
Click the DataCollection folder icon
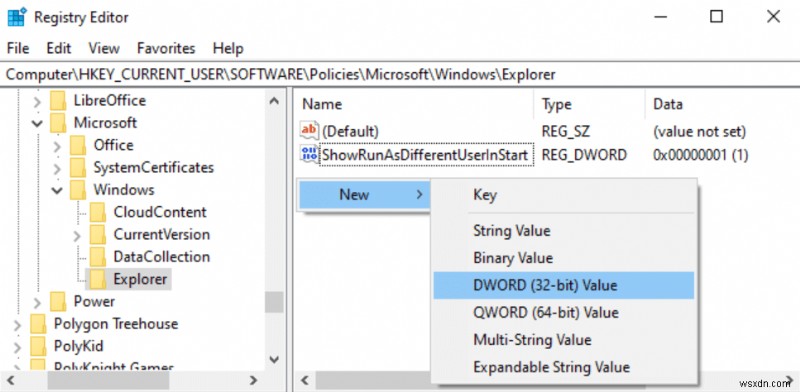point(97,257)
